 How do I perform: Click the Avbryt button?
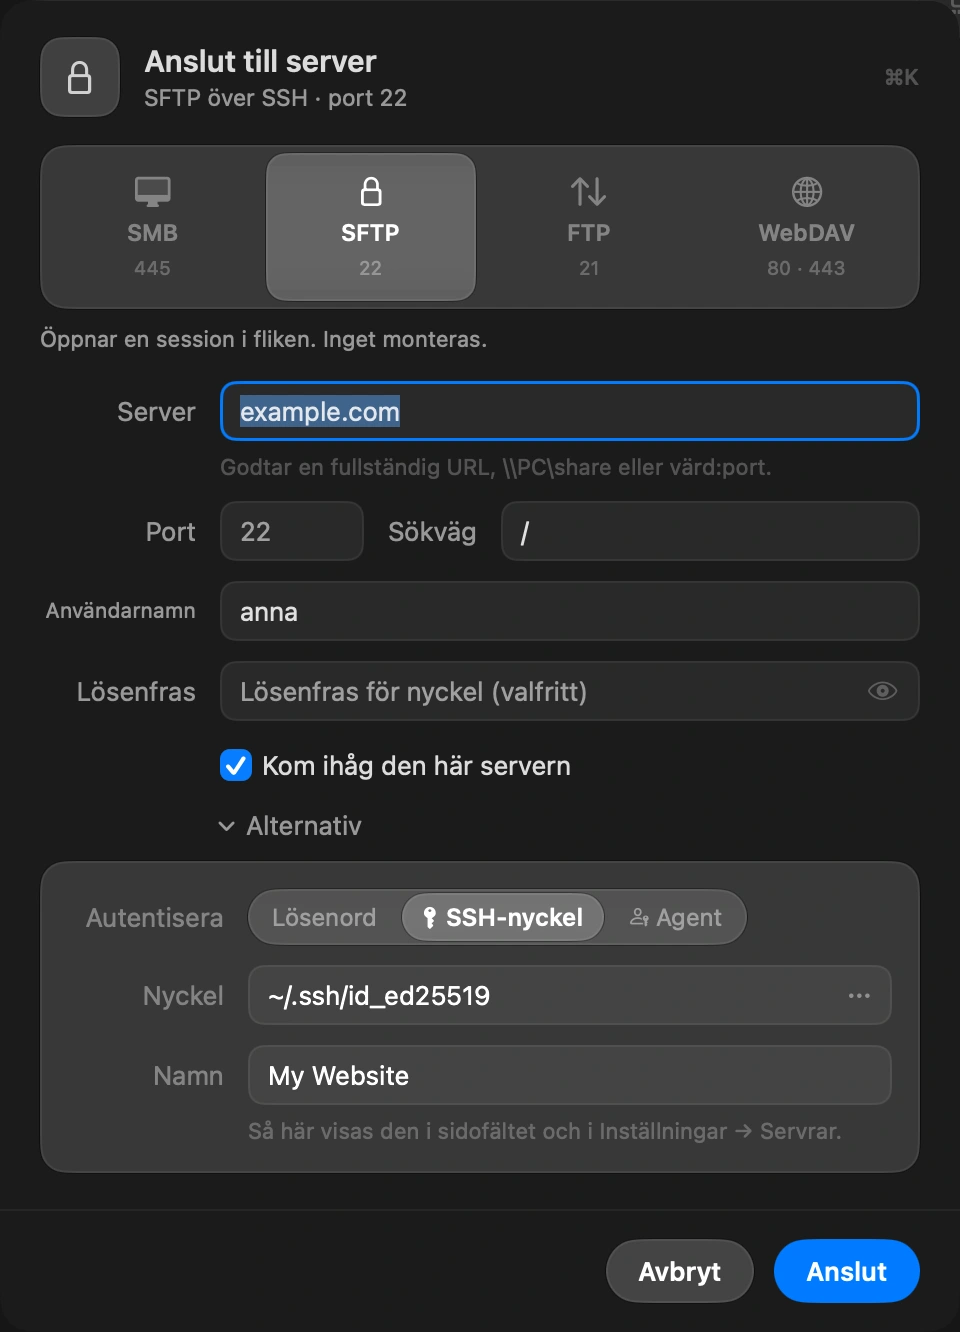point(680,1271)
